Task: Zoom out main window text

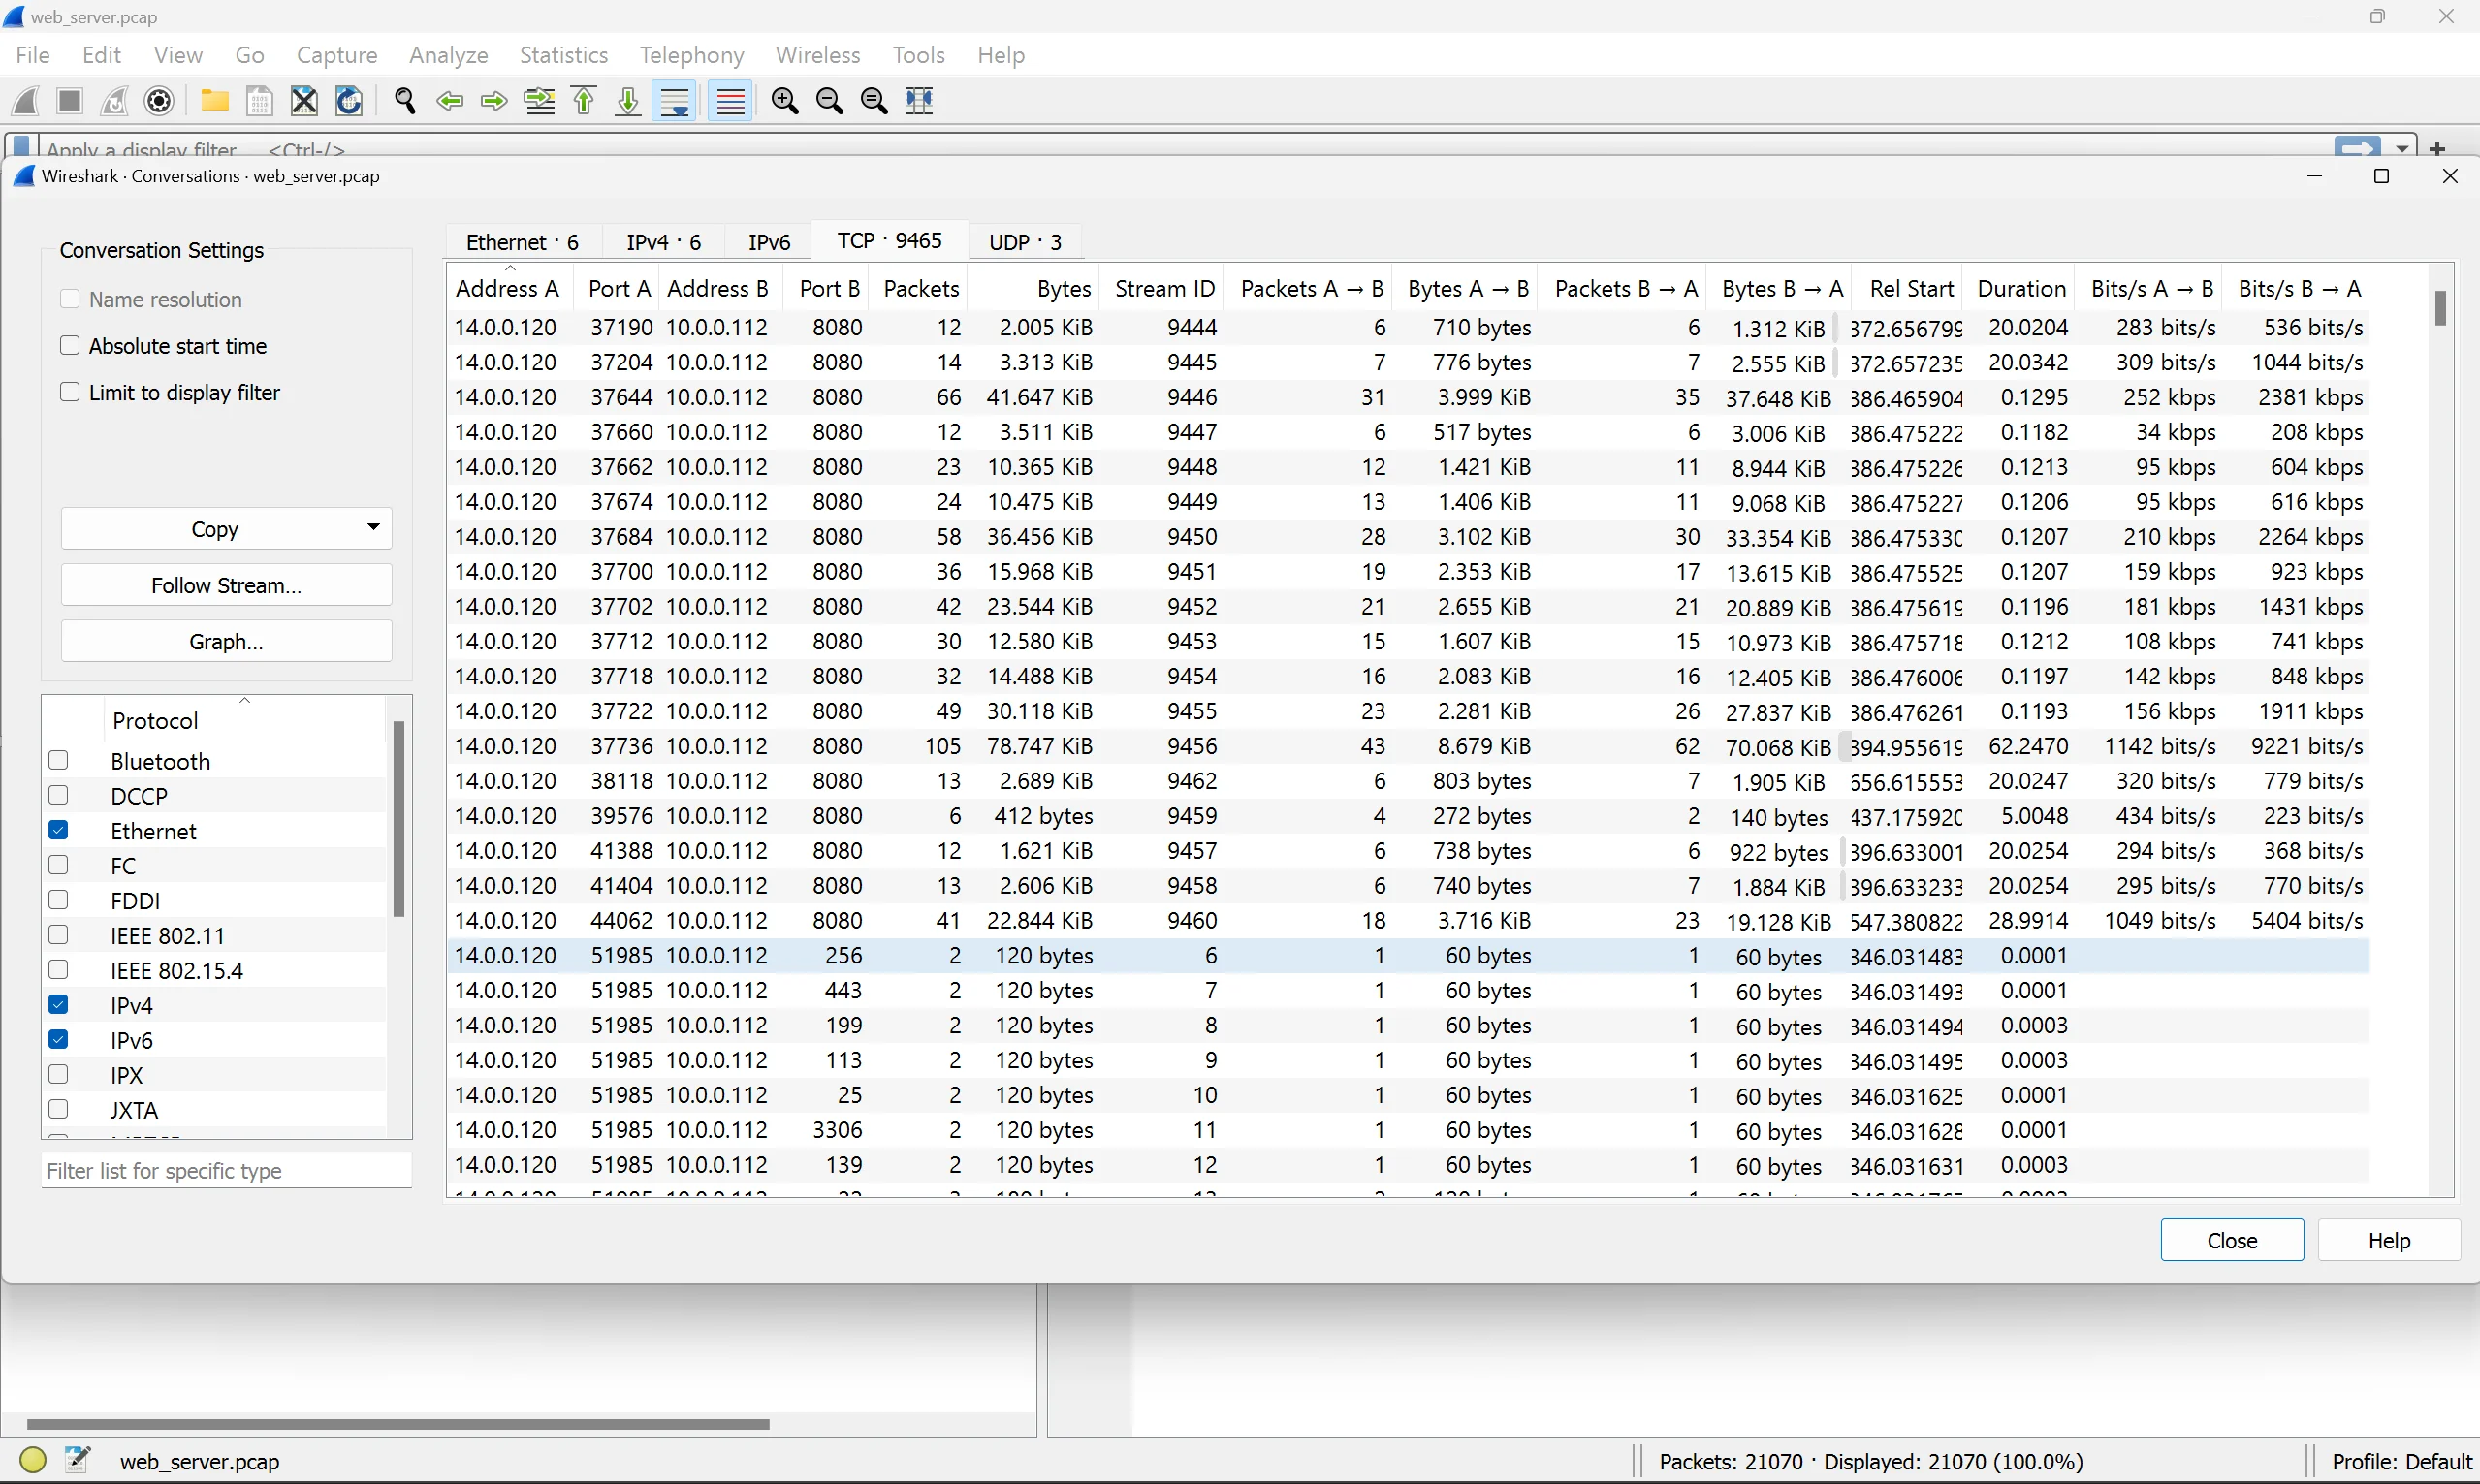Action: [830, 101]
